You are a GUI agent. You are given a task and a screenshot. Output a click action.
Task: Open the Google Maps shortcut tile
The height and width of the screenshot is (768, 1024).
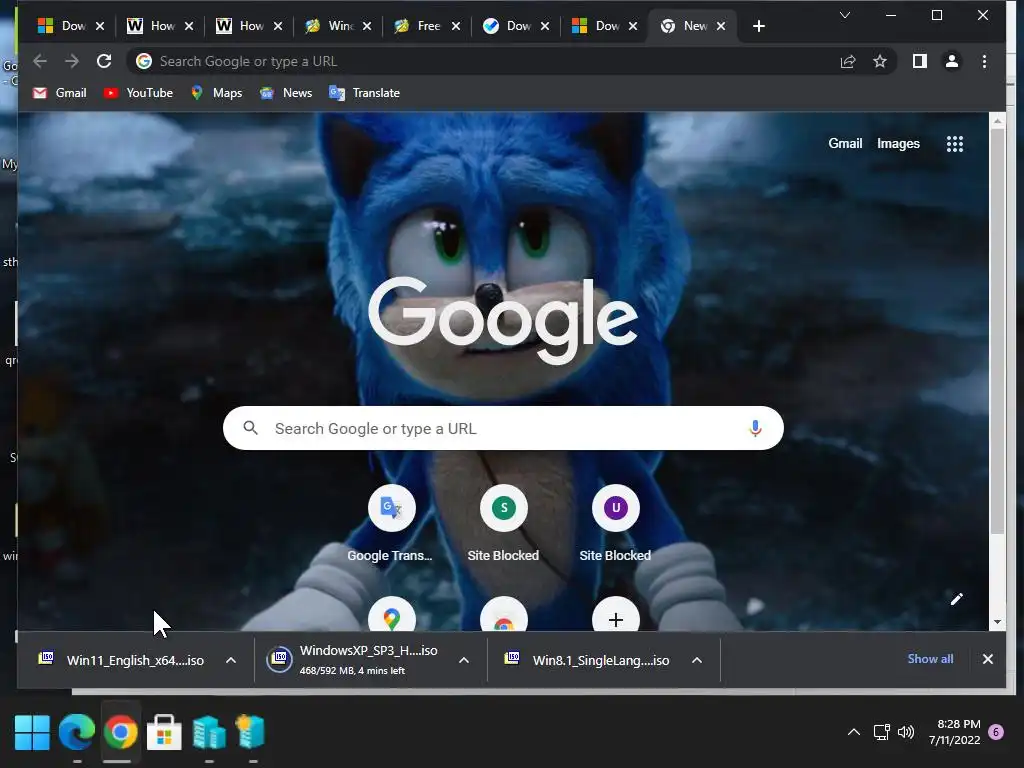(x=391, y=615)
